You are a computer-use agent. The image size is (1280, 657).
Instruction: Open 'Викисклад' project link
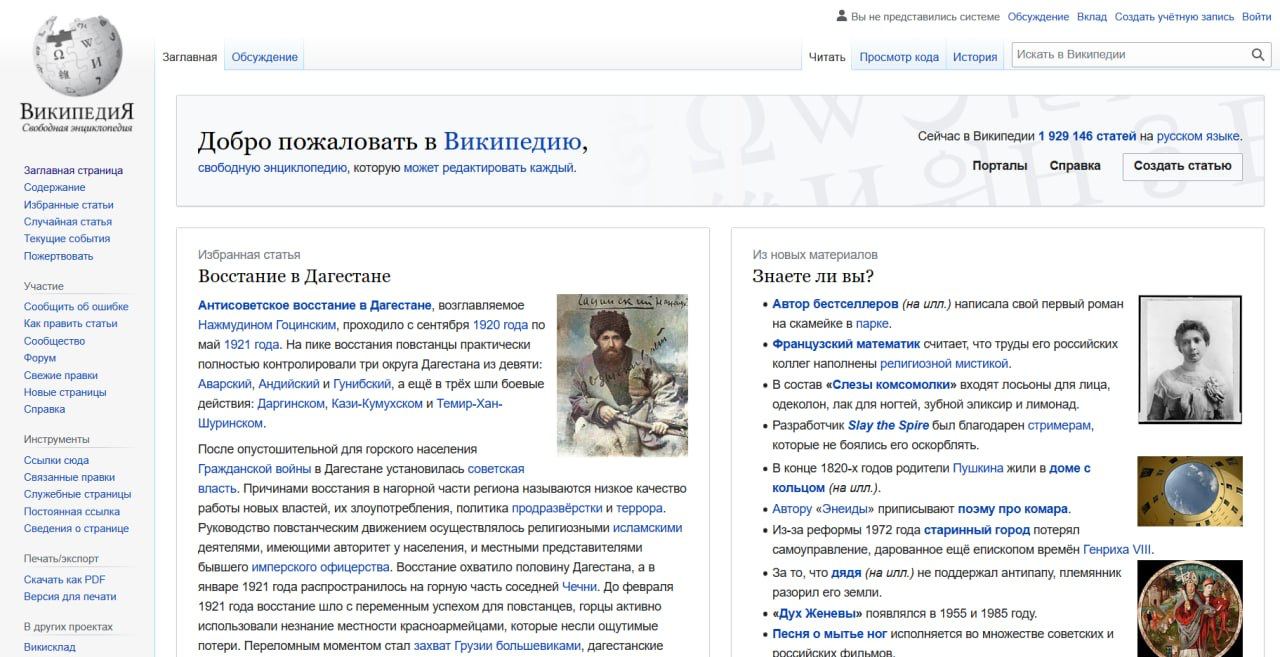[50, 647]
